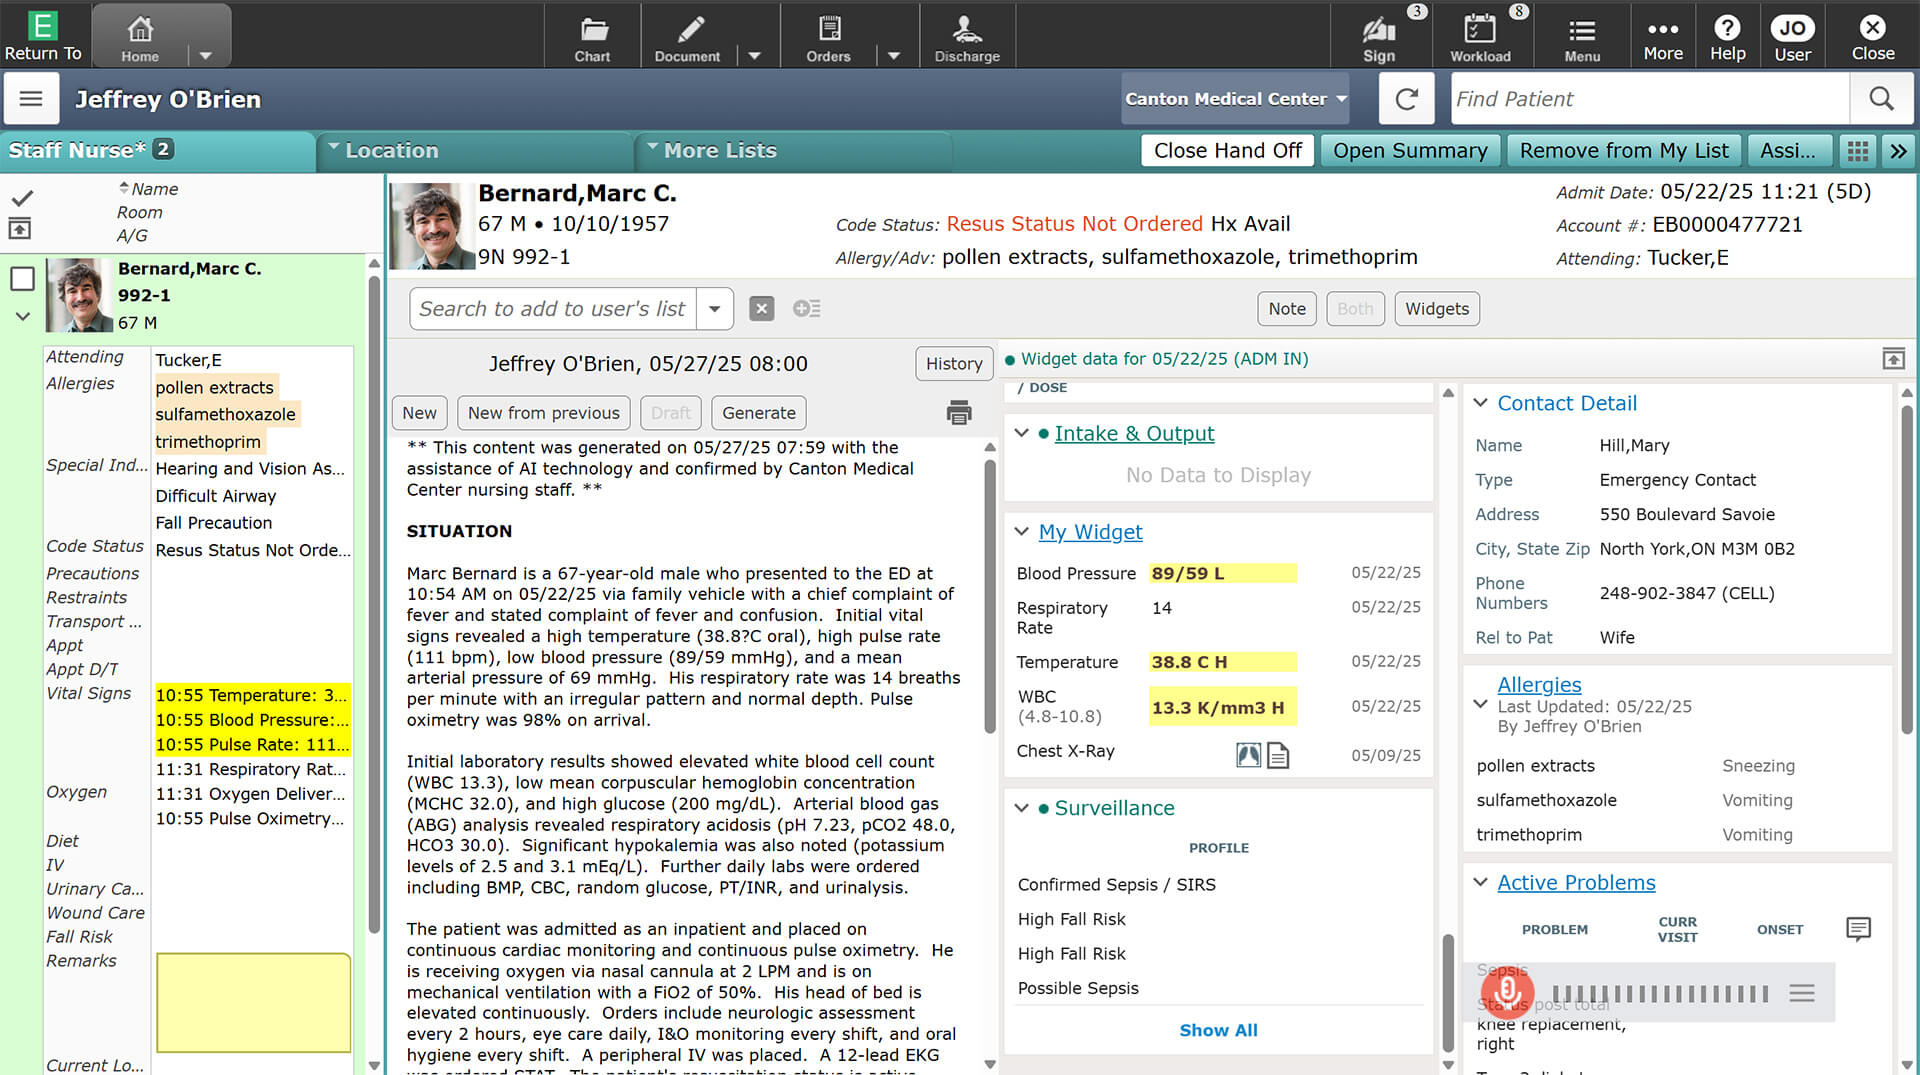This screenshot has height=1075, width=1920.
Task: Open the Document dropdown arrow
Action: [x=755, y=56]
